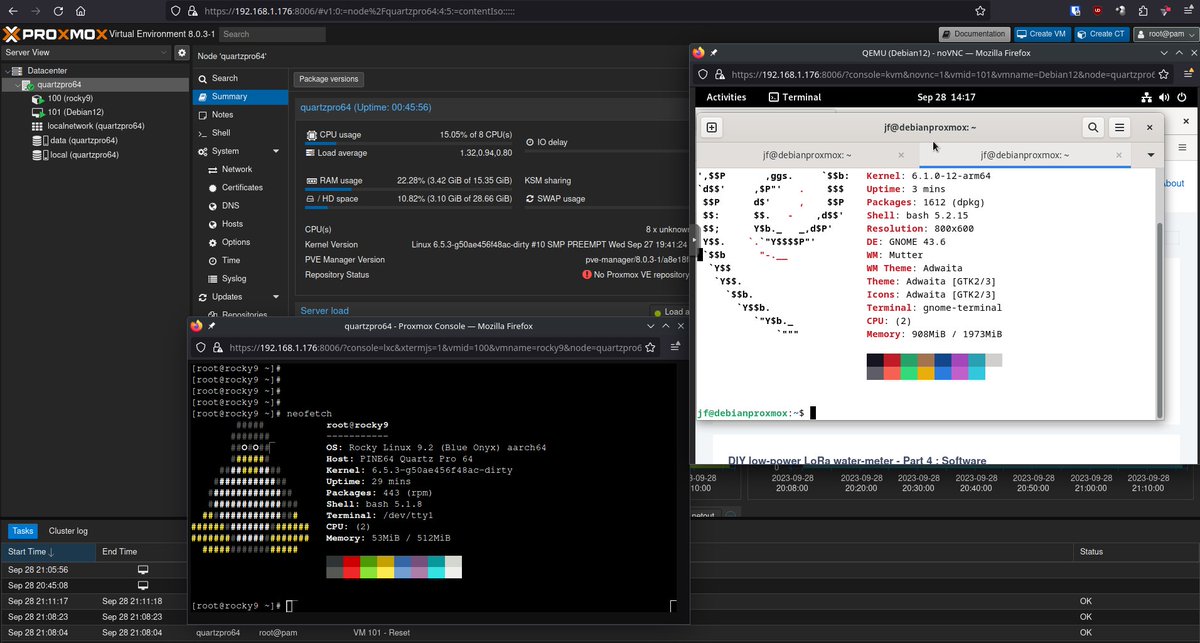The width and height of the screenshot is (1200, 643).
Task: Switch to second jf@debianproxmox terminal tab
Action: (1025, 155)
